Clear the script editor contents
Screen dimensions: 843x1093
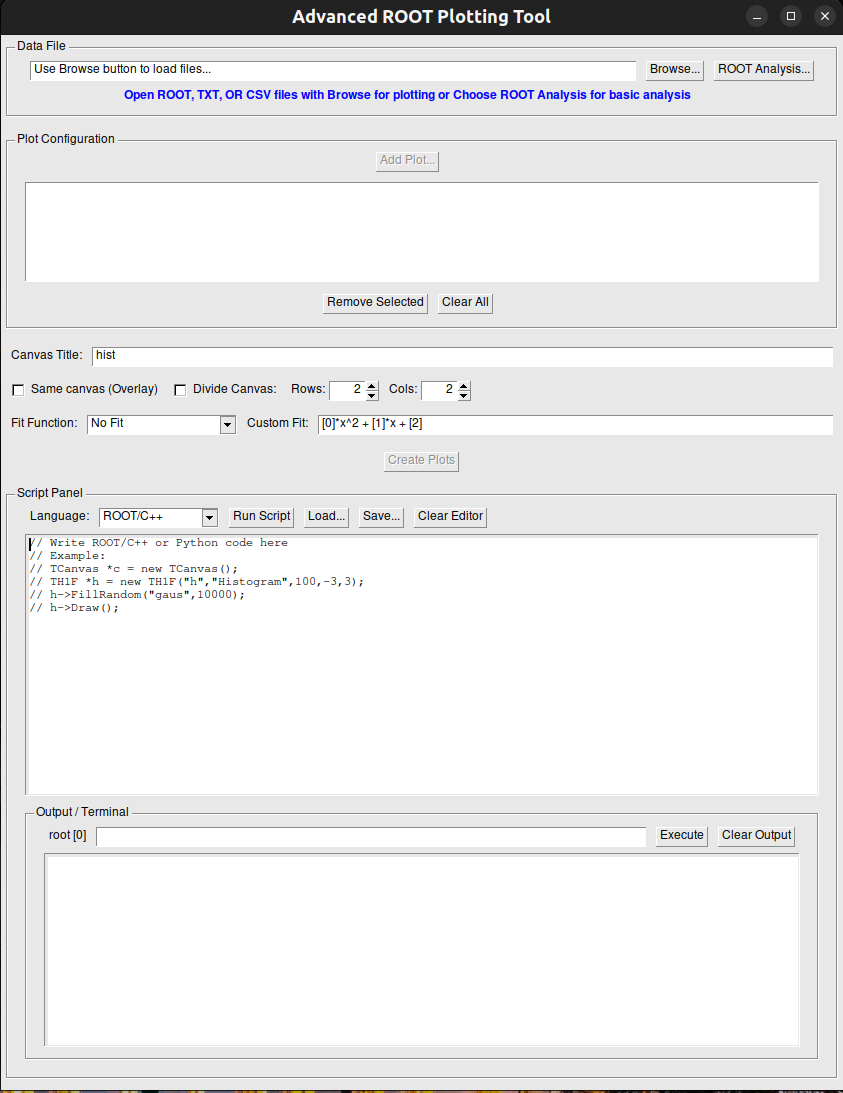click(x=449, y=516)
